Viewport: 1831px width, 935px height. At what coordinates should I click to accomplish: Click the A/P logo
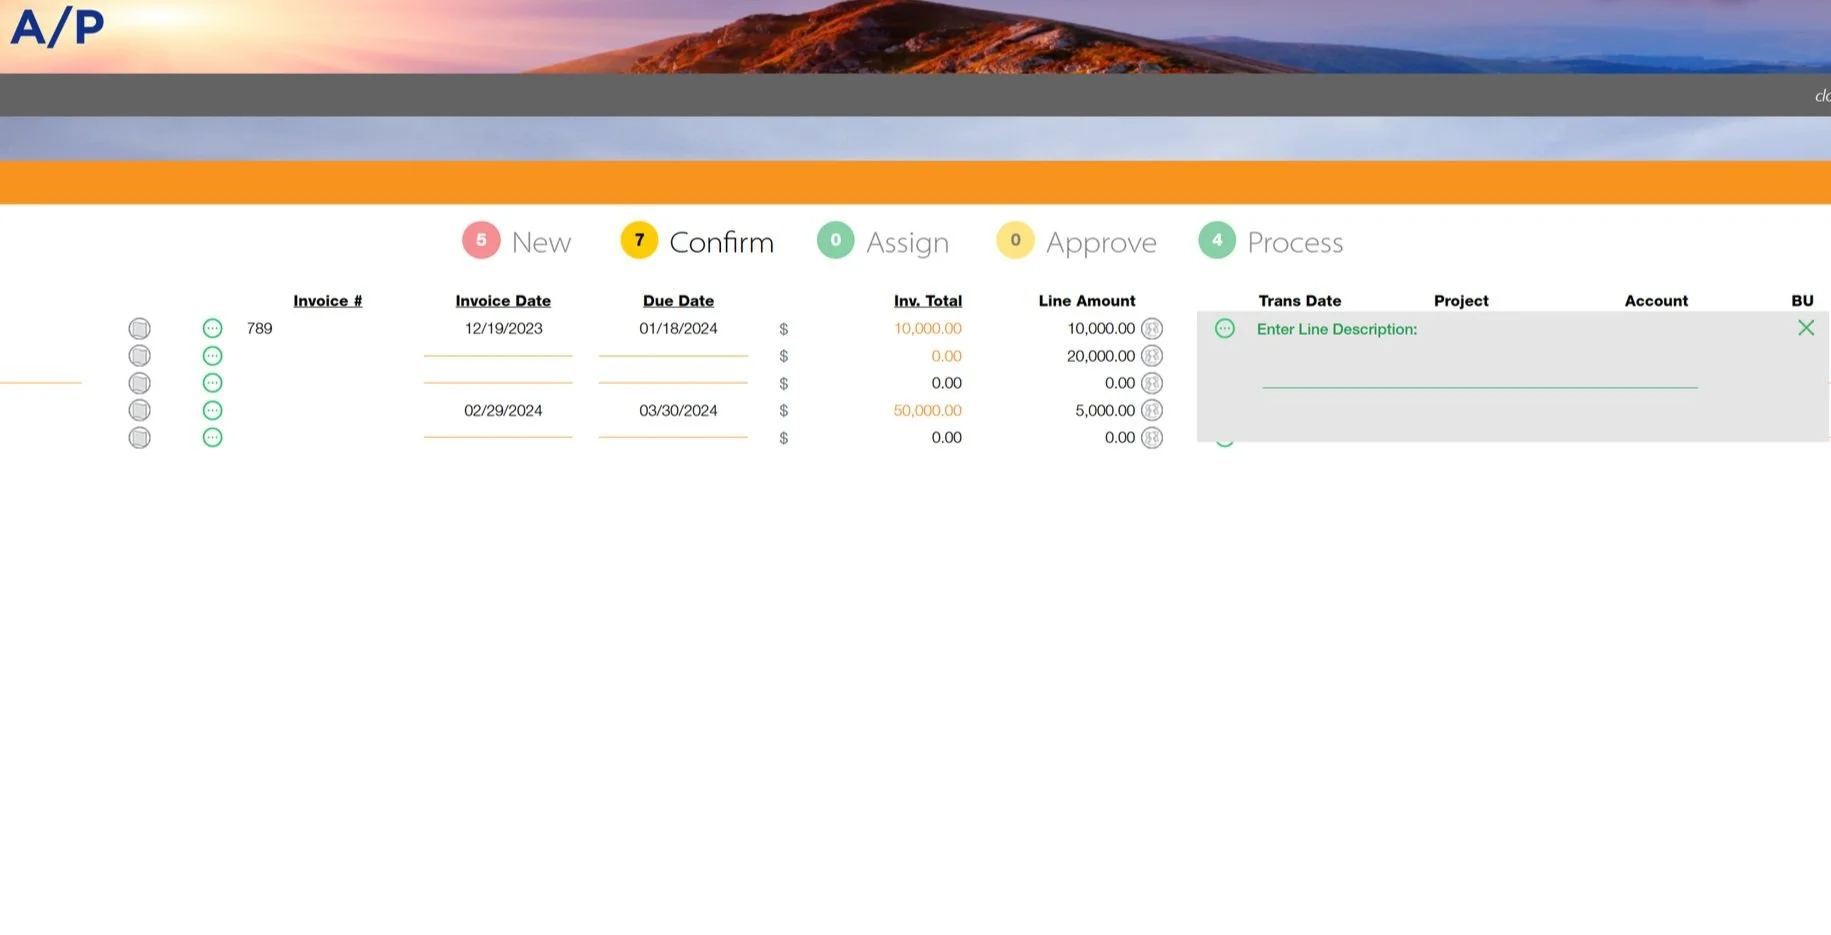pyautogui.click(x=57, y=27)
